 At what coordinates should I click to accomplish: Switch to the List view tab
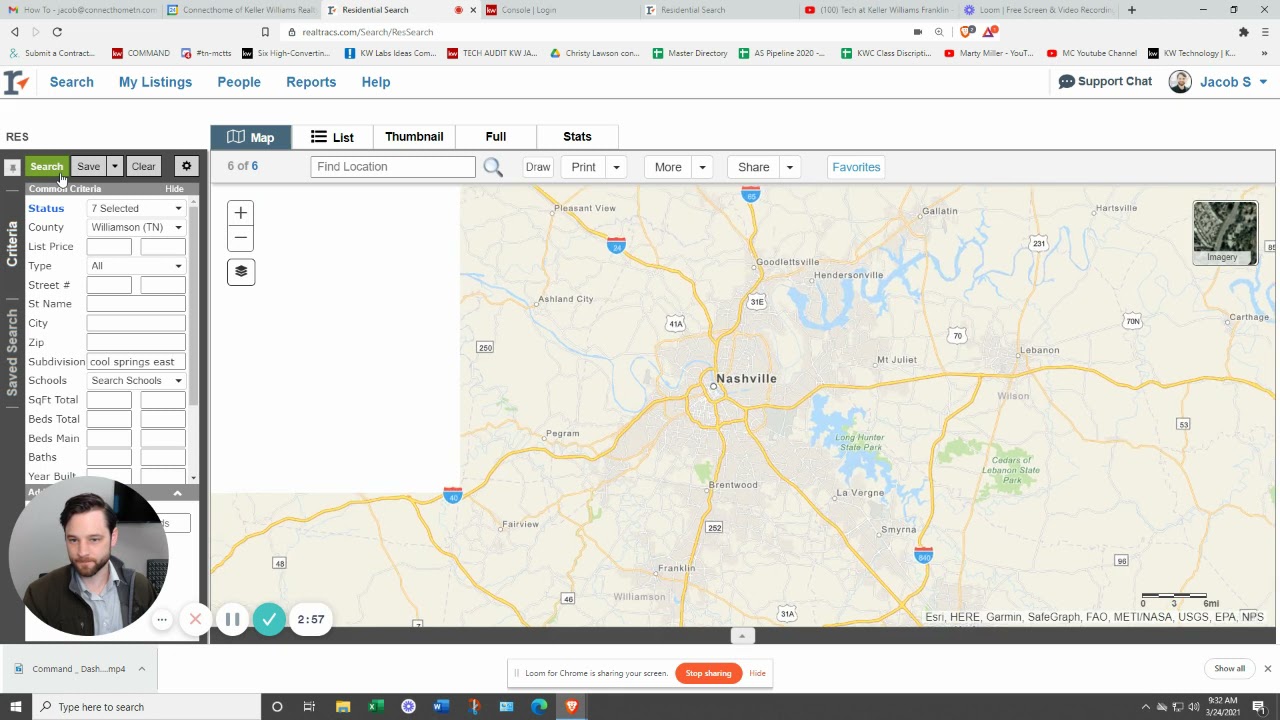(x=332, y=137)
